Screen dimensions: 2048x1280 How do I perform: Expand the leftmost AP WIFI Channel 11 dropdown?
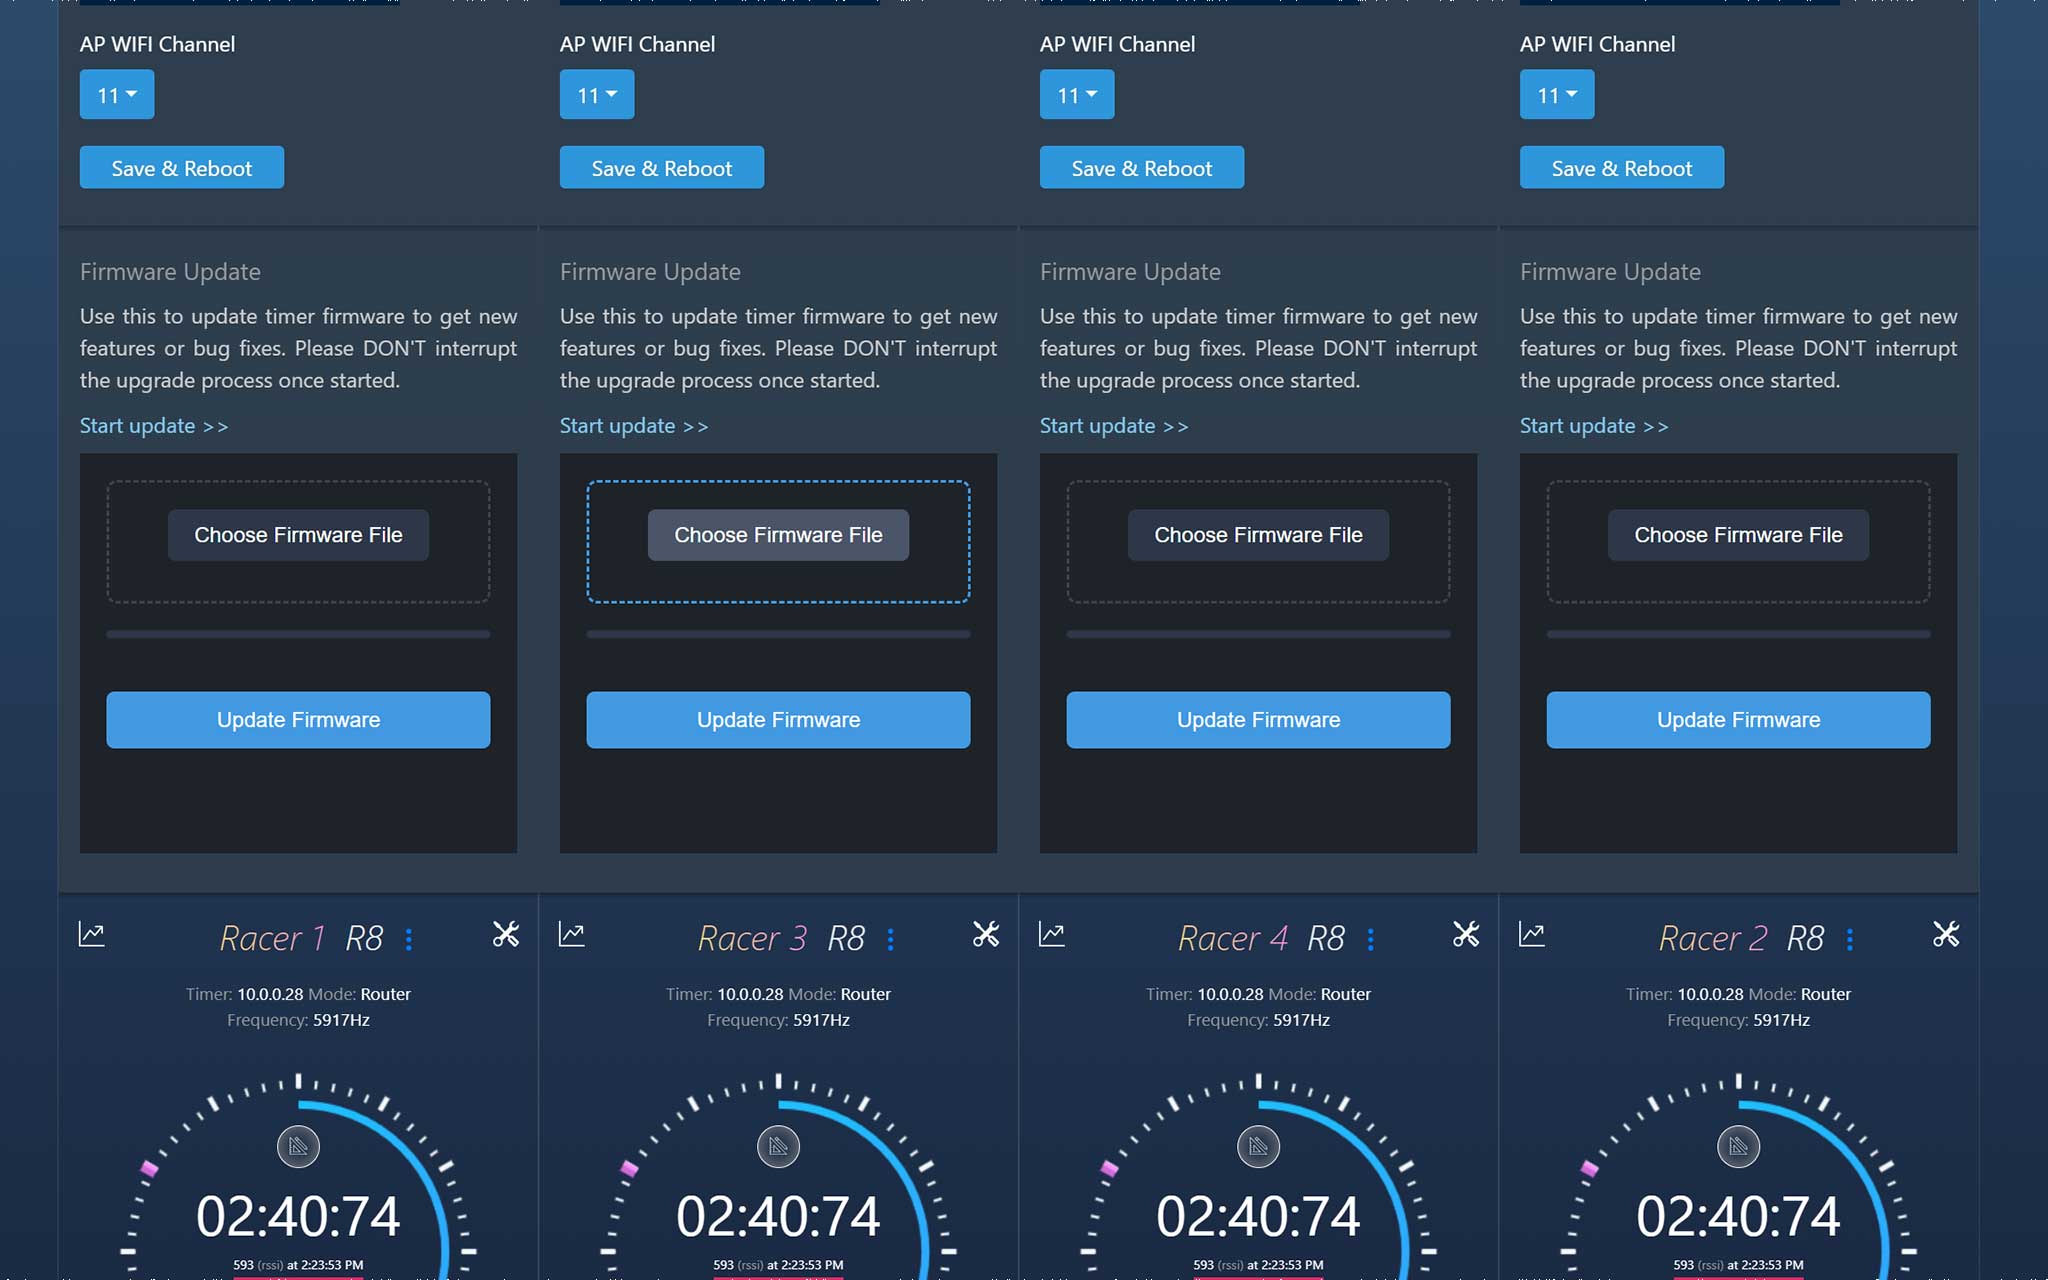tap(117, 95)
